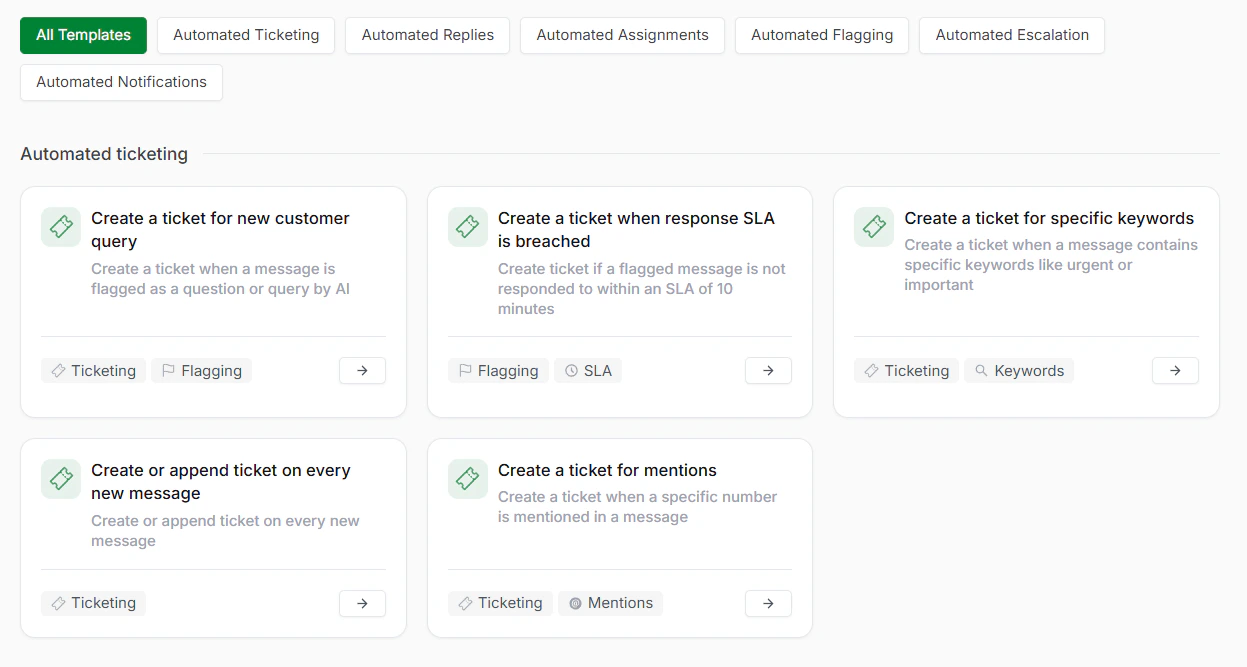The width and height of the screenshot is (1247, 667).
Task: Select Automated Notifications filter
Action: coord(121,82)
